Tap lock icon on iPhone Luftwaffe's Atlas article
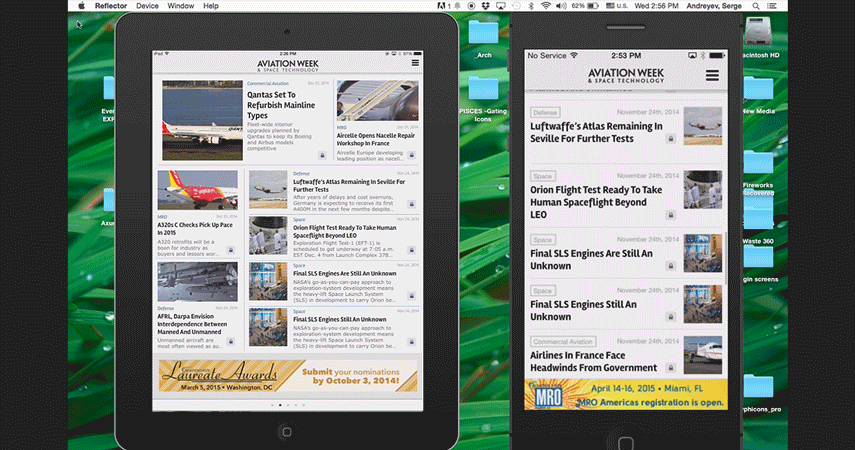Screen dimensions: 855x450 tap(671, 139)
